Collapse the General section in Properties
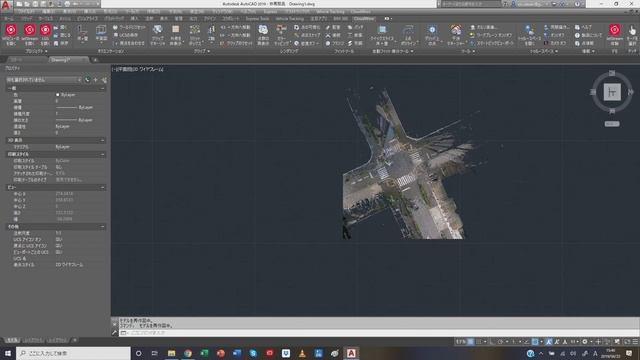 point(102,88)
